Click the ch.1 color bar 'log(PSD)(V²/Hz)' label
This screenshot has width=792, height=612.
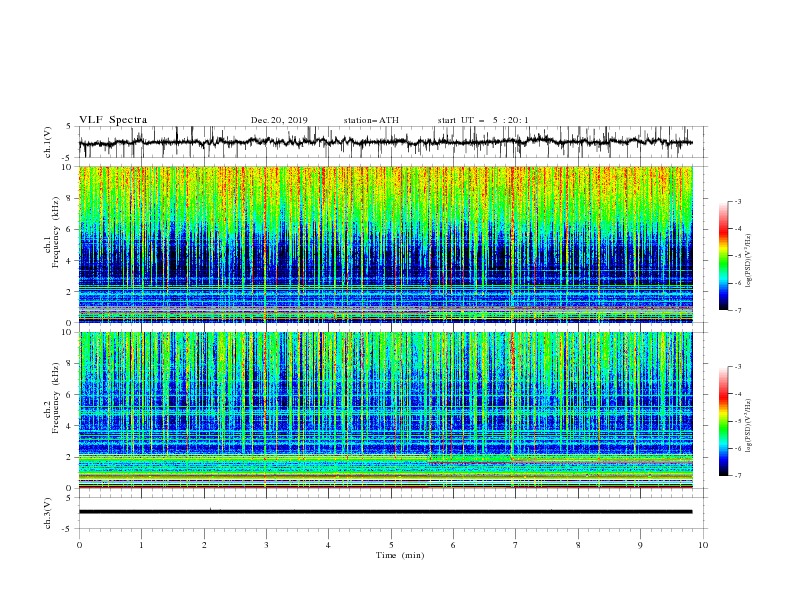click(x=749, y=261)
